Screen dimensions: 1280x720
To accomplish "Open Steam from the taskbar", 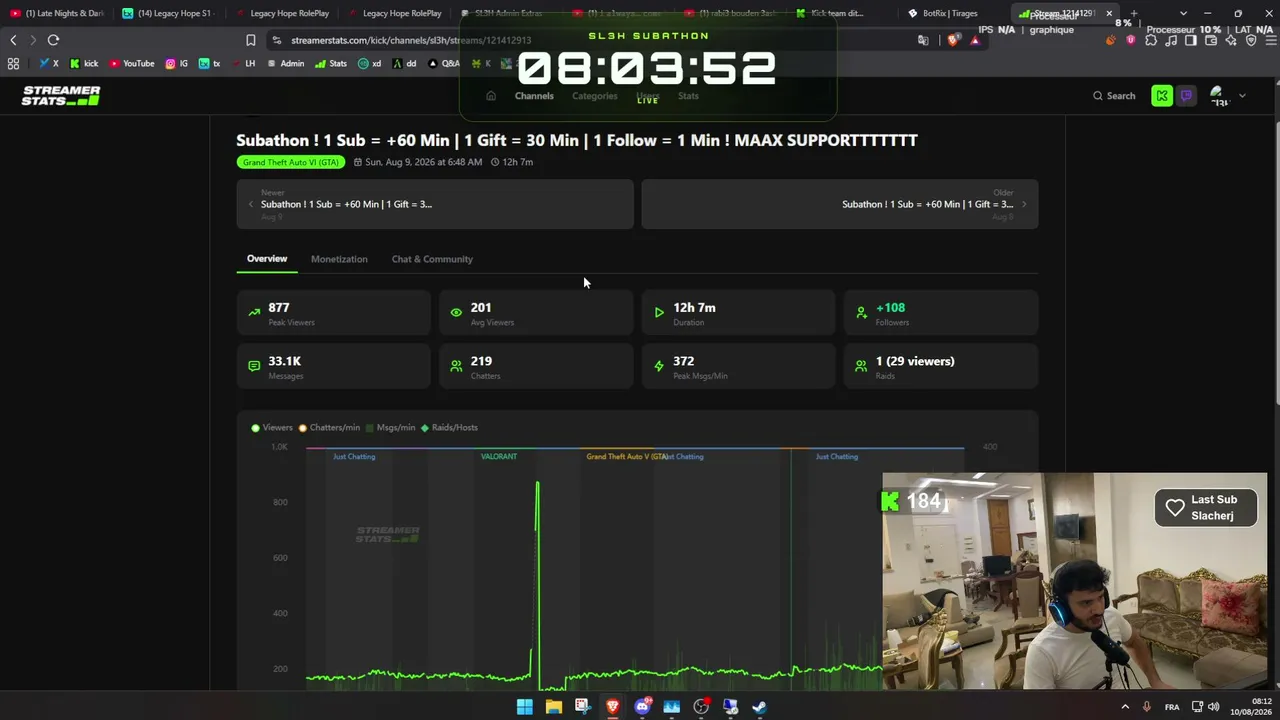I will coord(760,707).
